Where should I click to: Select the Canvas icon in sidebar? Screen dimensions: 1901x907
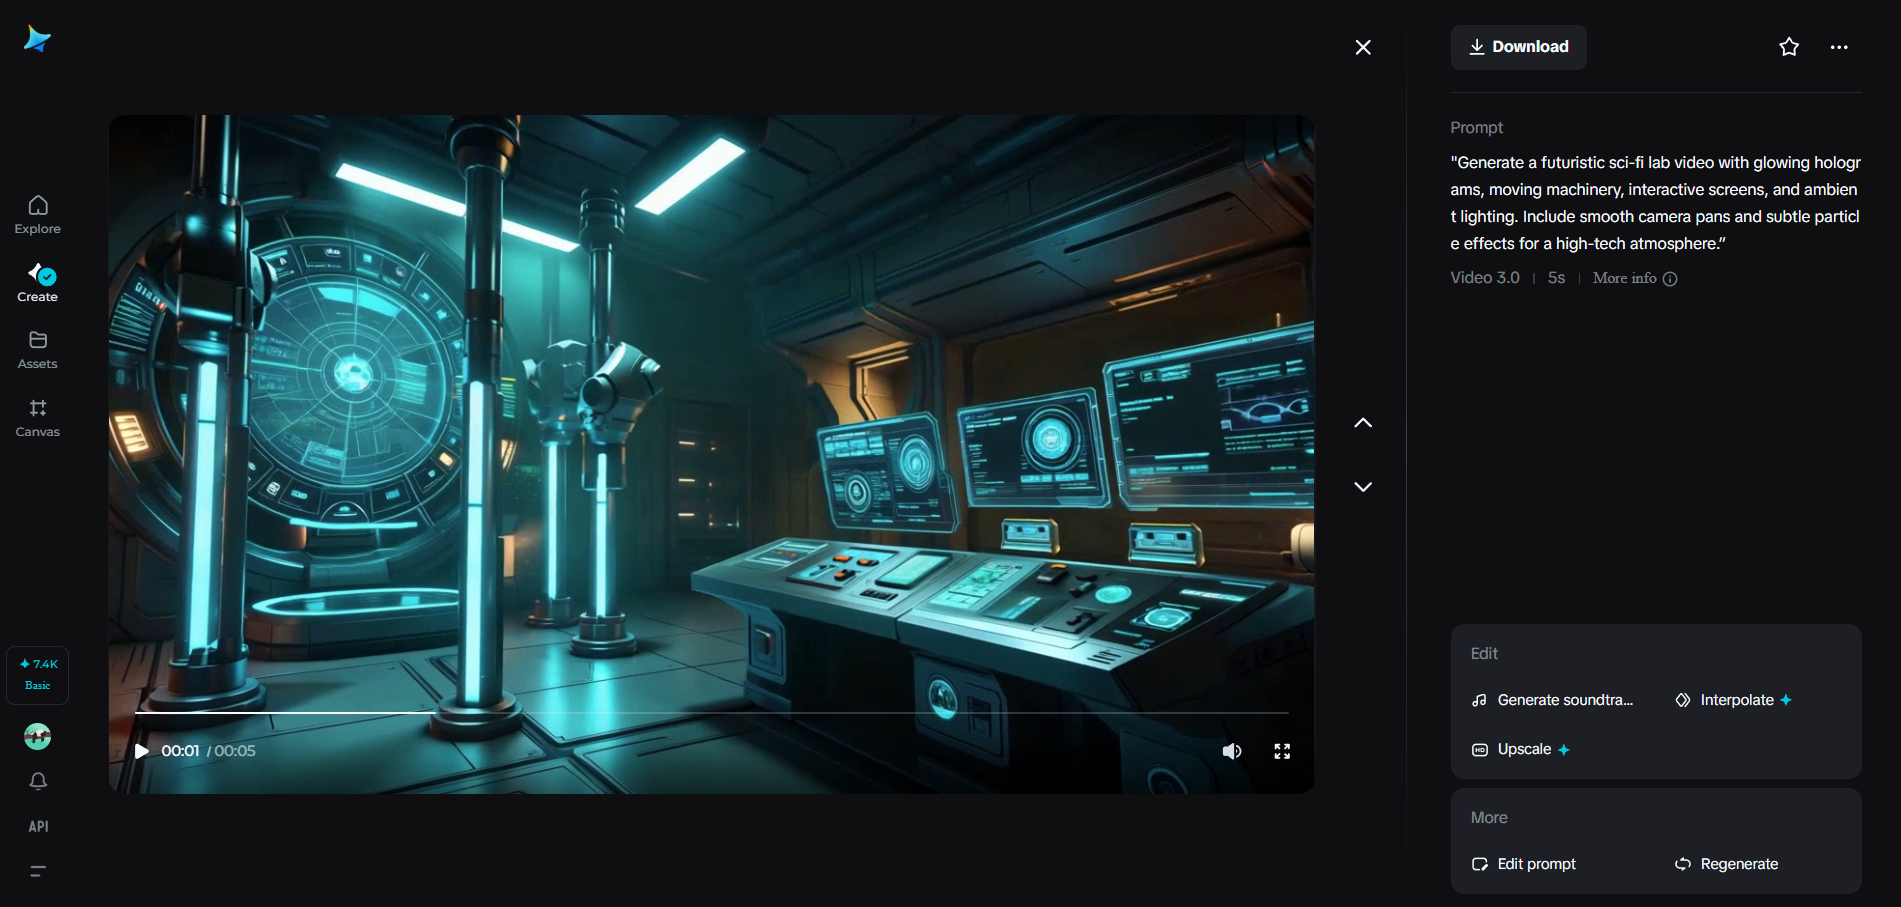(37, 416)
